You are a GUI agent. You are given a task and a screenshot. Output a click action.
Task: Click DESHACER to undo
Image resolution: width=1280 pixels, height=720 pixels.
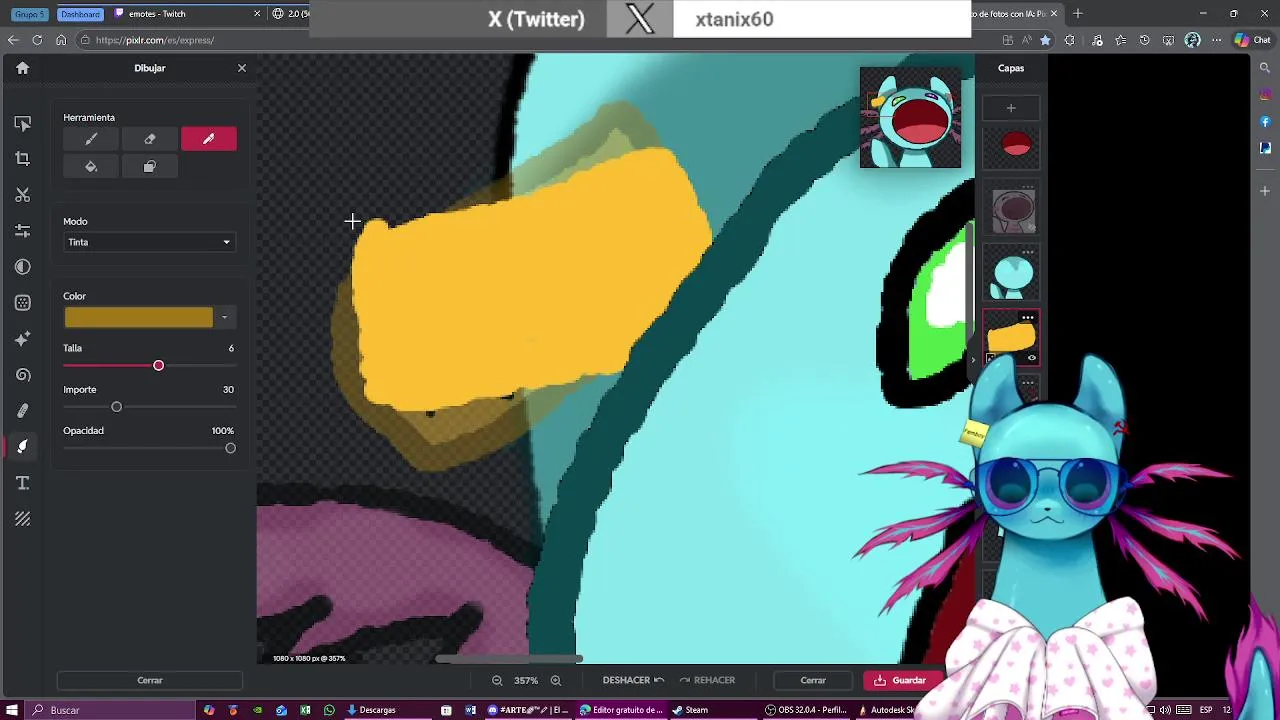pyautogui.click(x=633, y=680)
